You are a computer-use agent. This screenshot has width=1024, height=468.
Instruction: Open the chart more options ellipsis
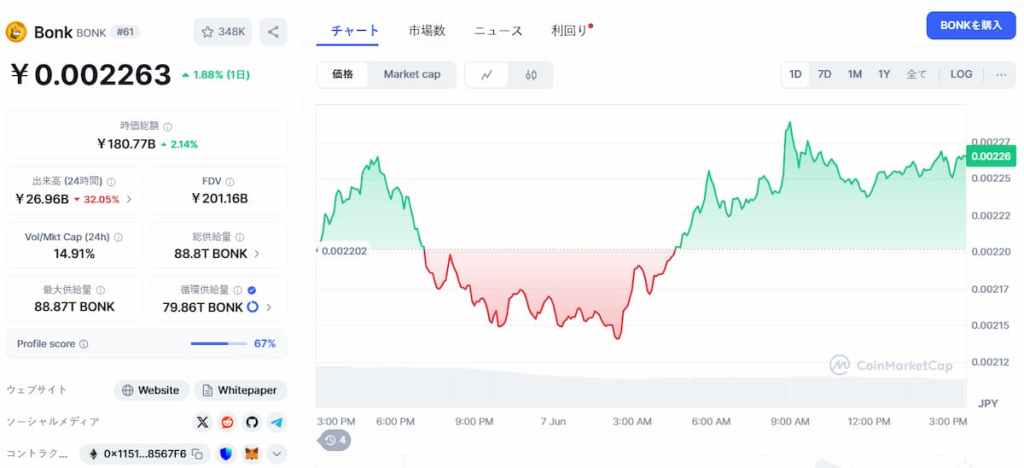click(x=1001, y=74)
